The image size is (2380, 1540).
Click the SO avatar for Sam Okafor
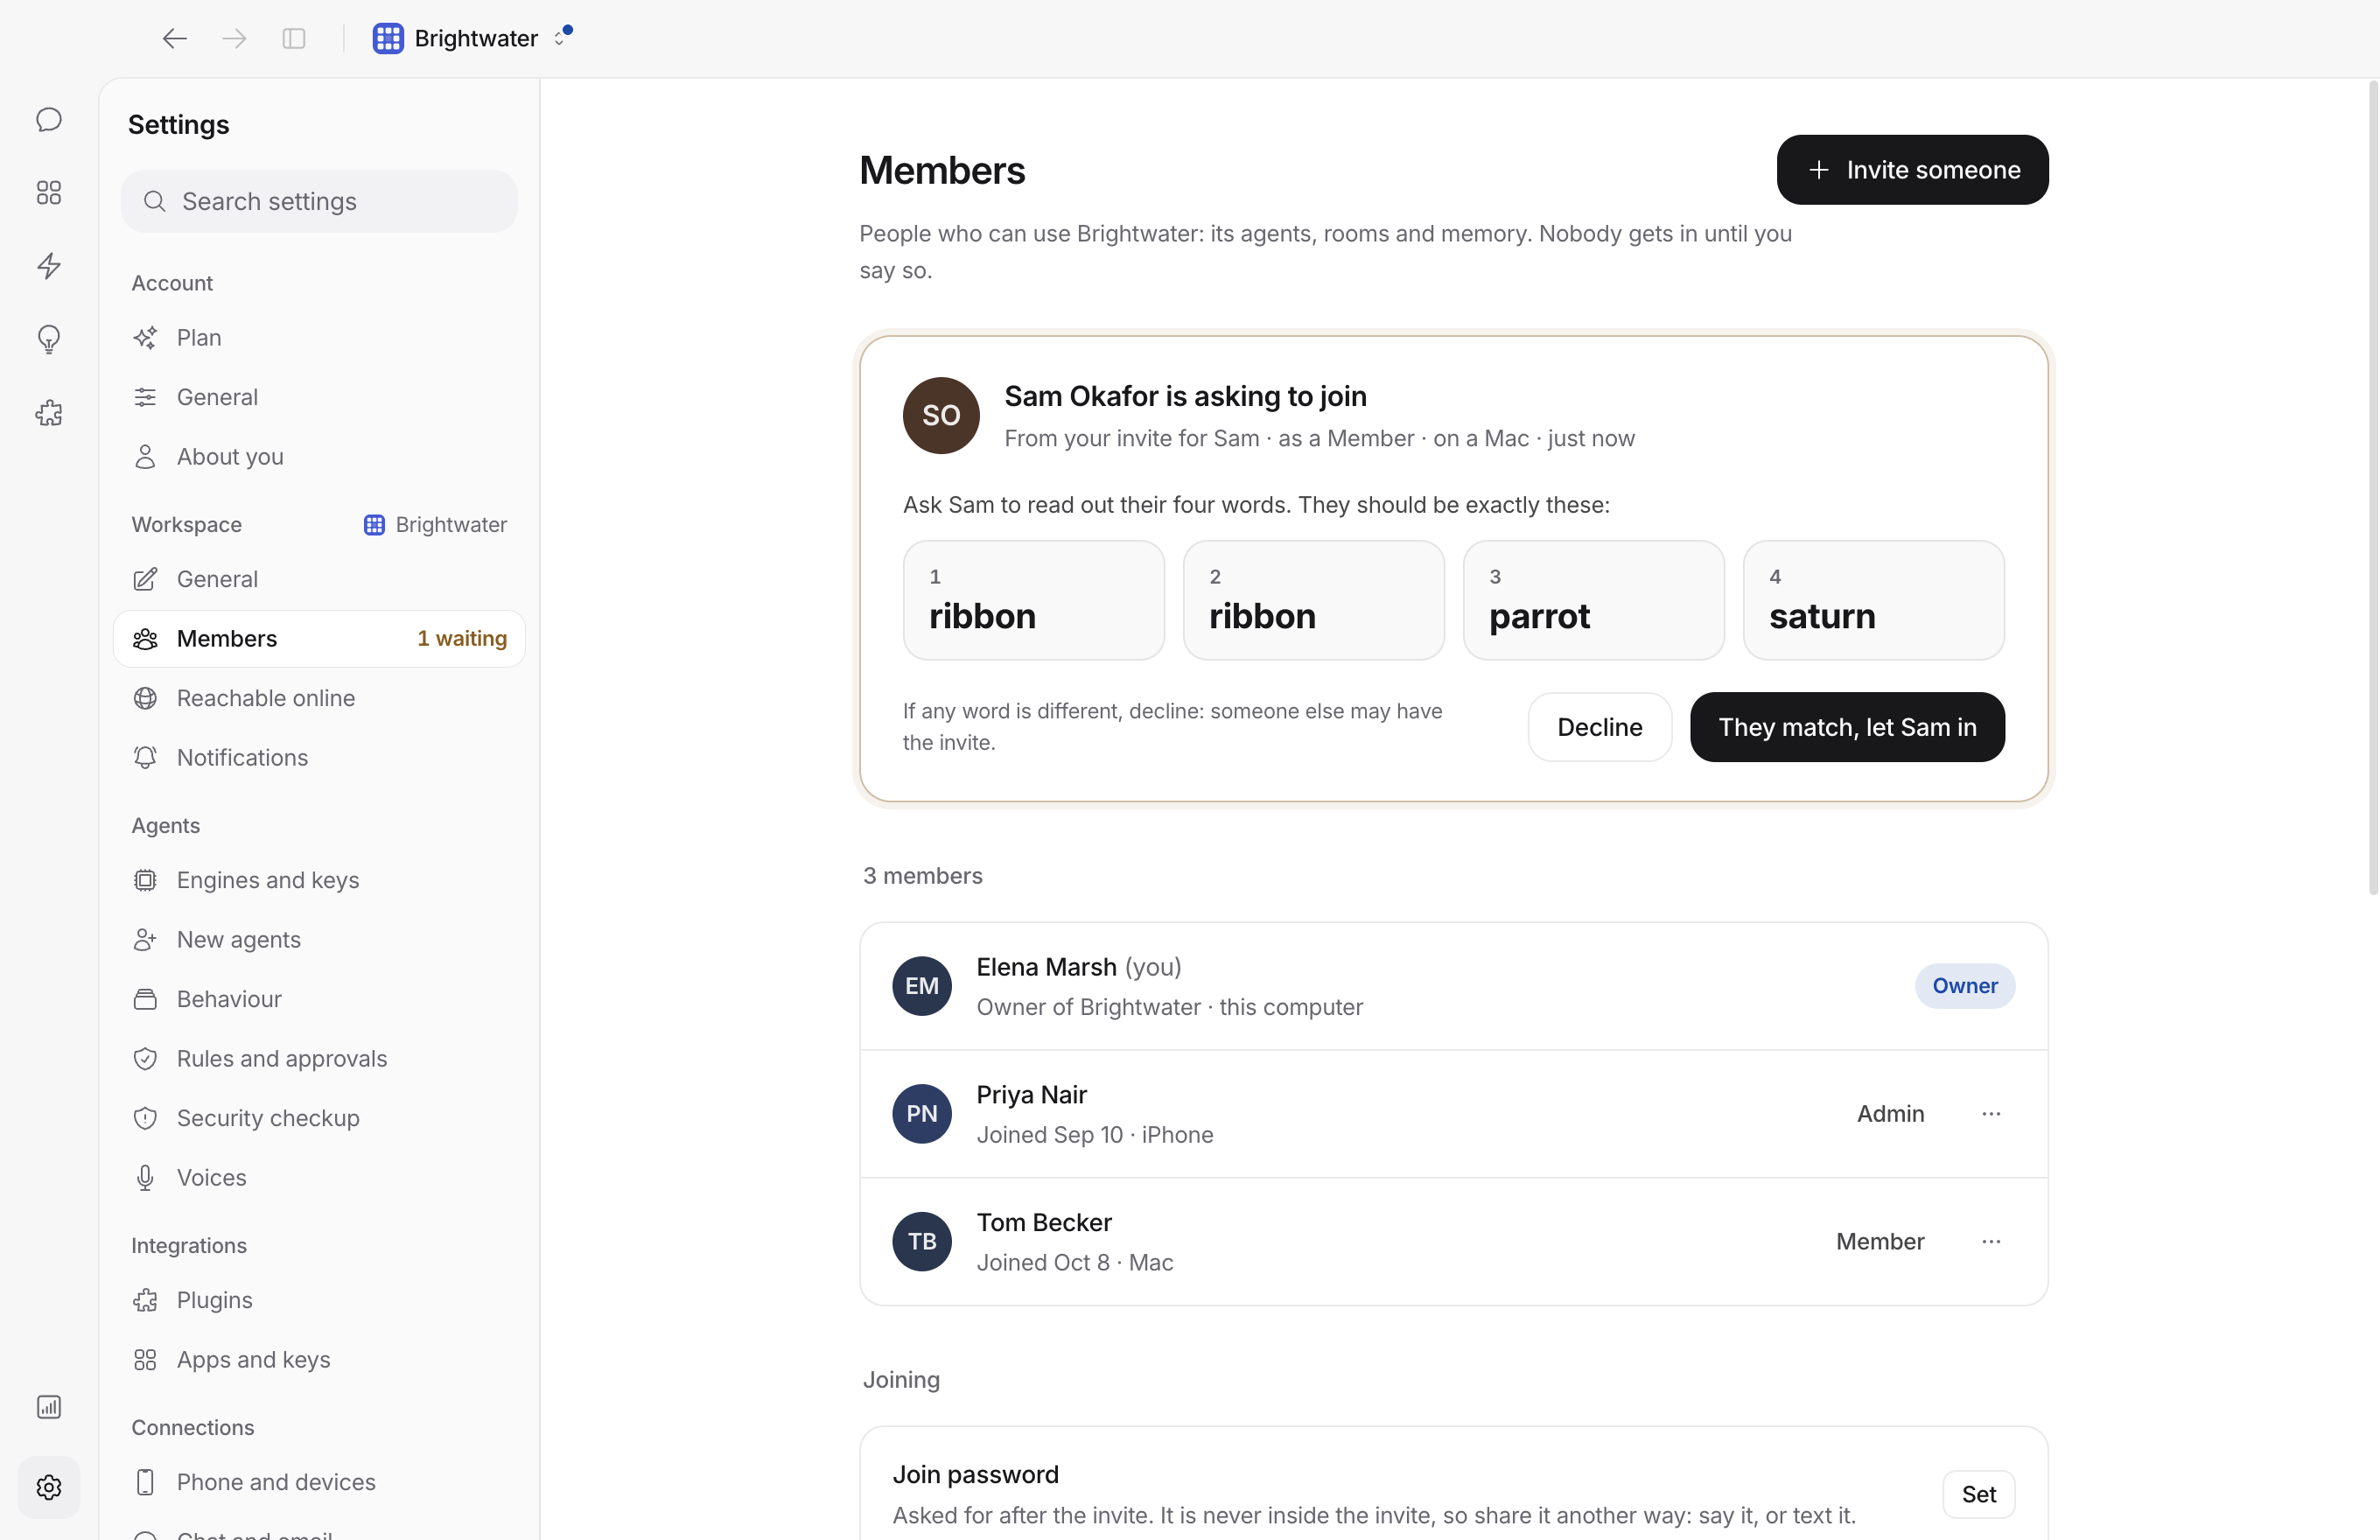[x=941, y=415]
